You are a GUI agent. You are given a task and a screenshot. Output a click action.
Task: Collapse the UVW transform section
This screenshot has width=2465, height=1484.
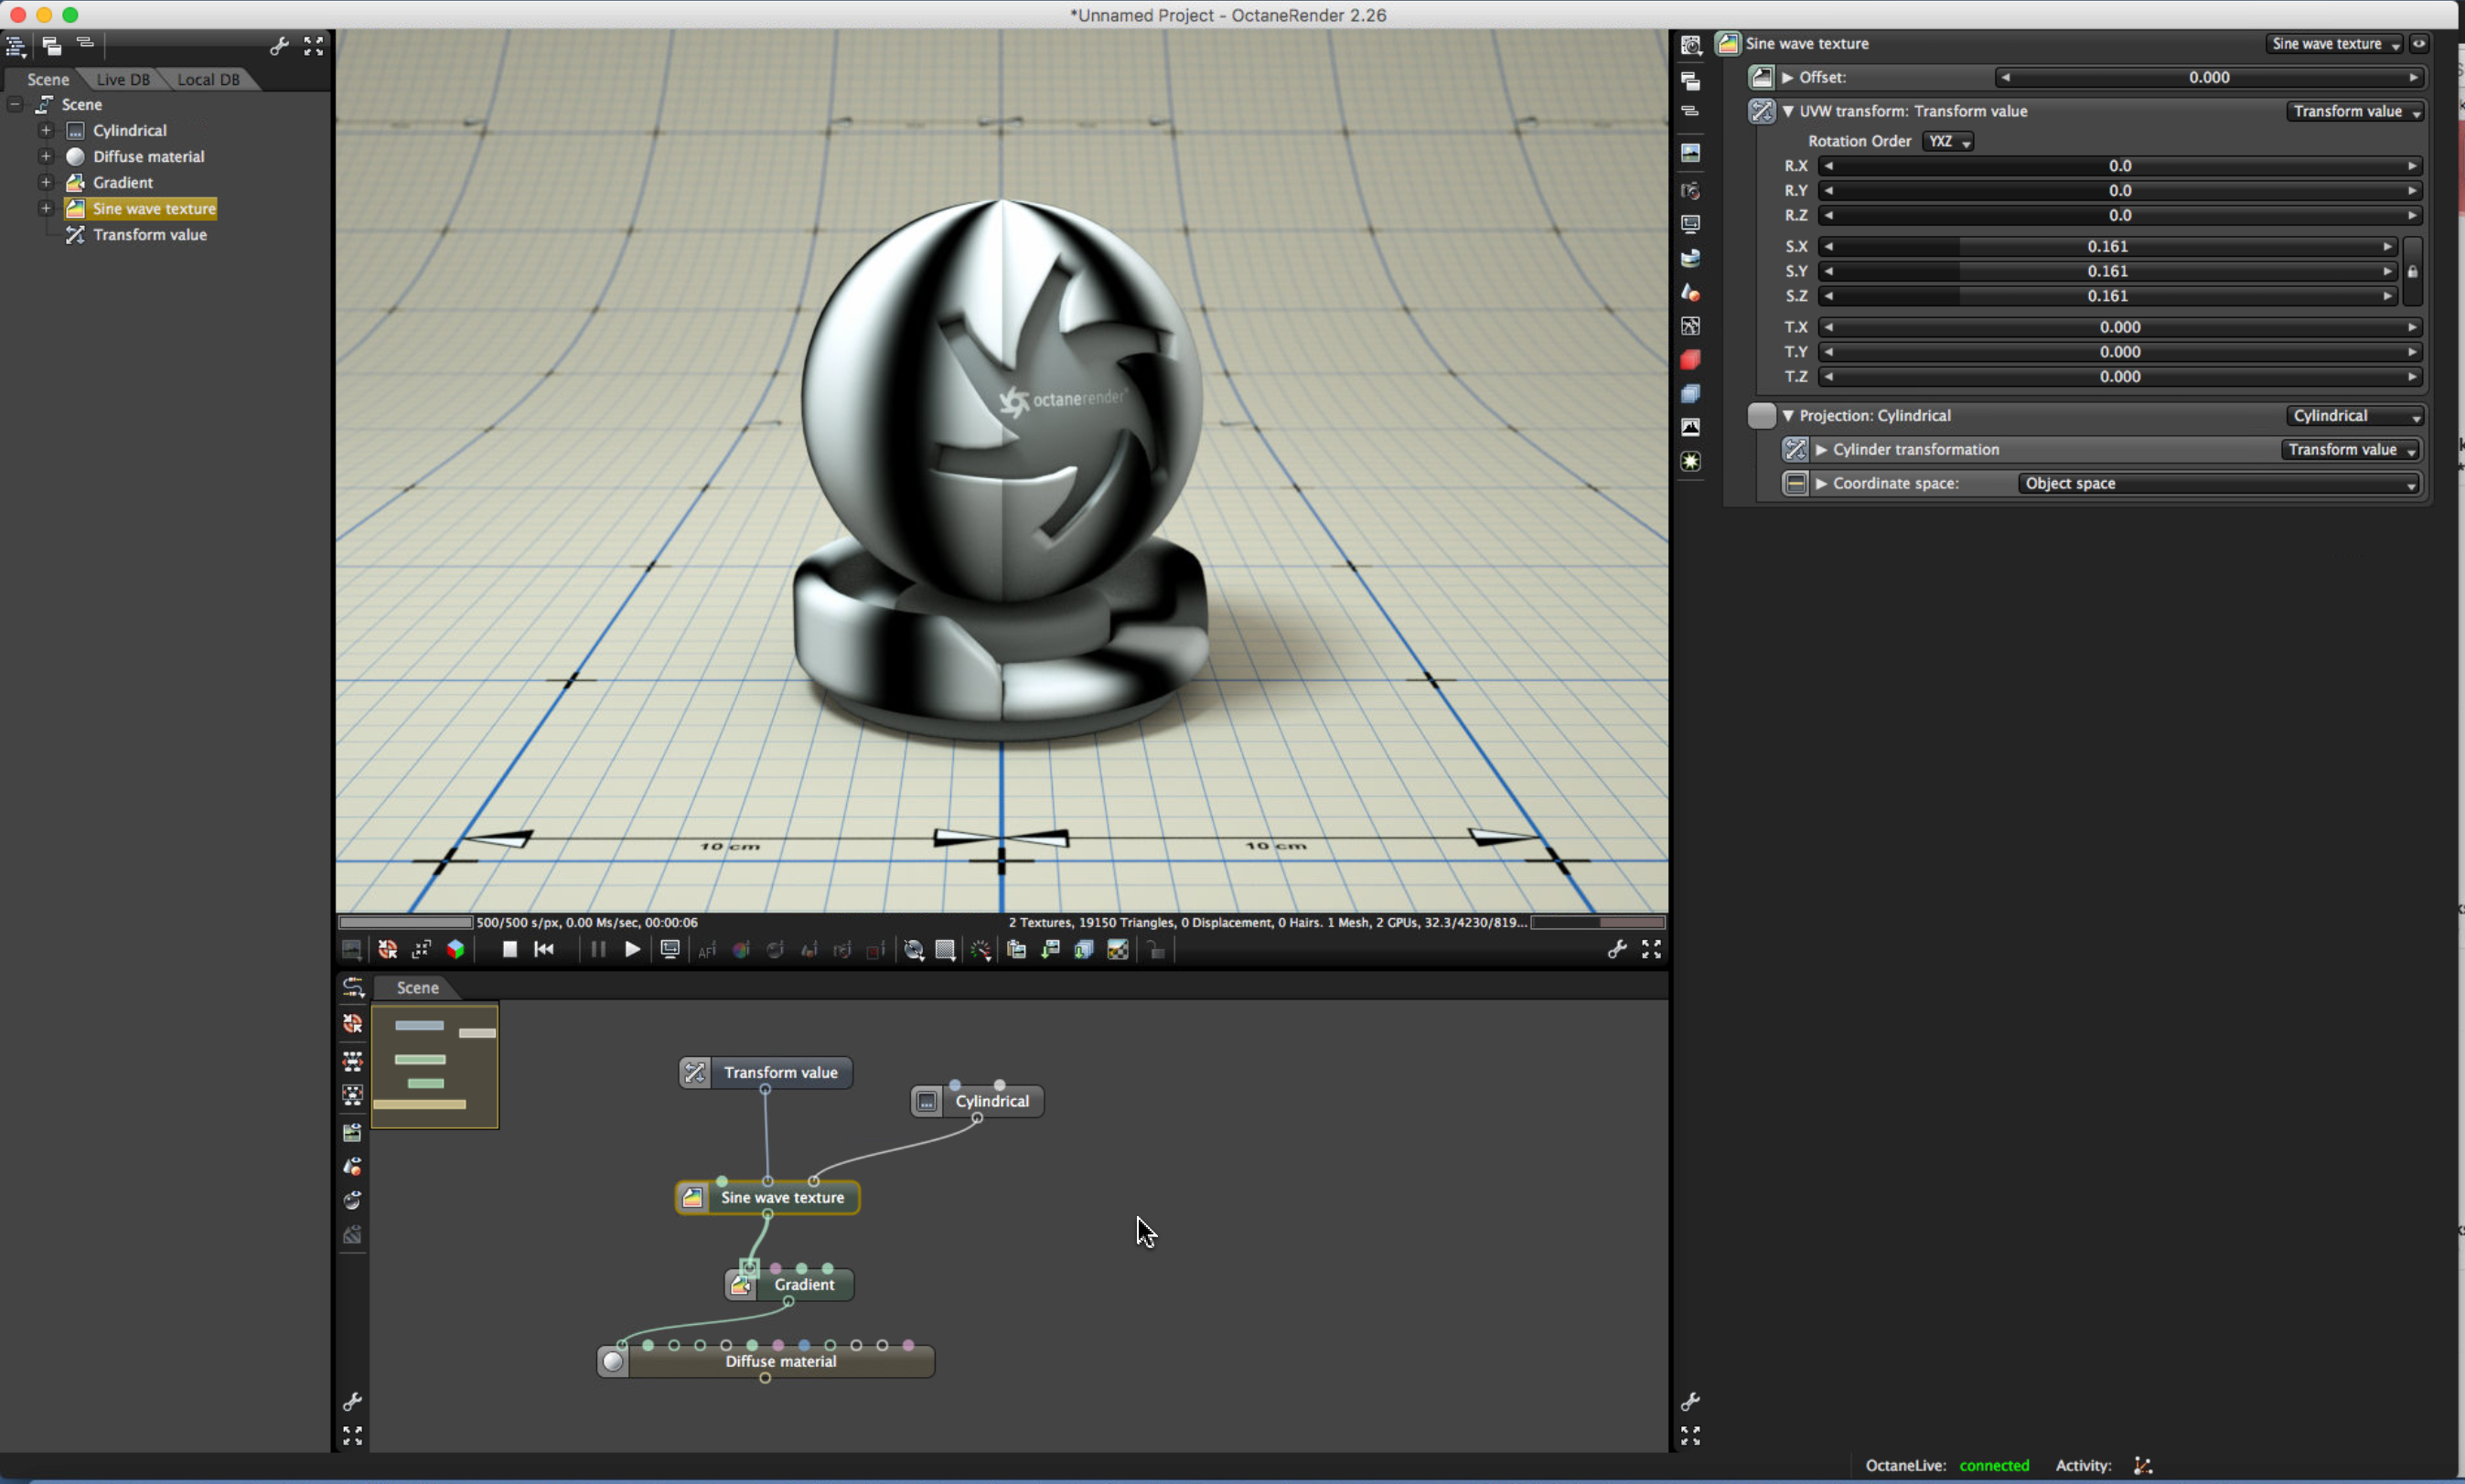[1788, 111]
